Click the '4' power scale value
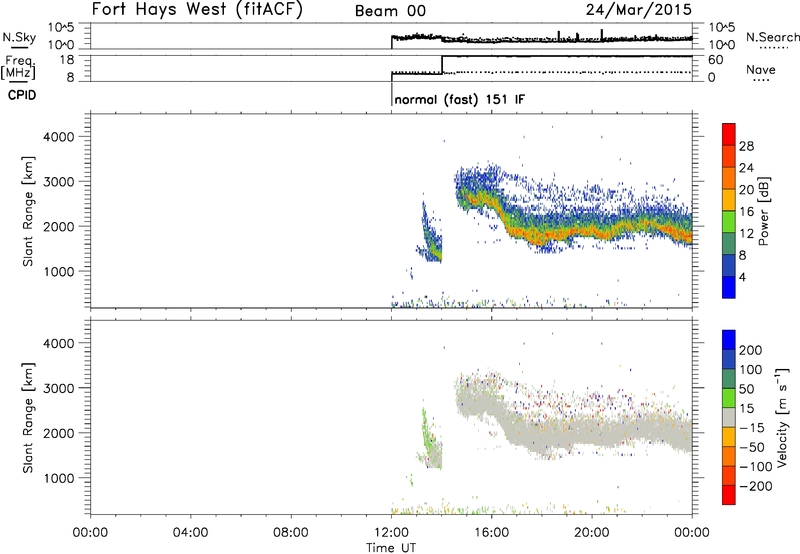Image resolution: width=800 pixels, height=554 pixels. pyautogui.click(x=742, y=277)
